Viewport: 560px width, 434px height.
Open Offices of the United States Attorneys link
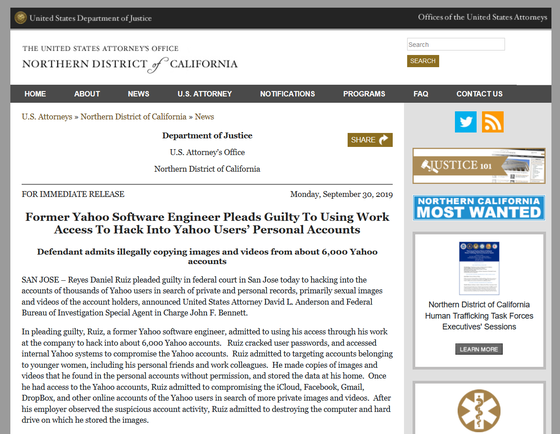pos(482,17)
